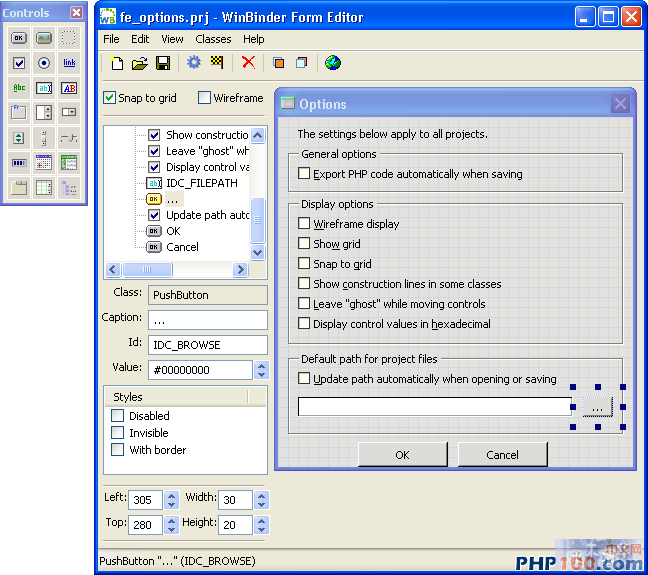648x575 pixels.
Task: Select the HyperLink control in Controls palette
Action: point(69,63)
